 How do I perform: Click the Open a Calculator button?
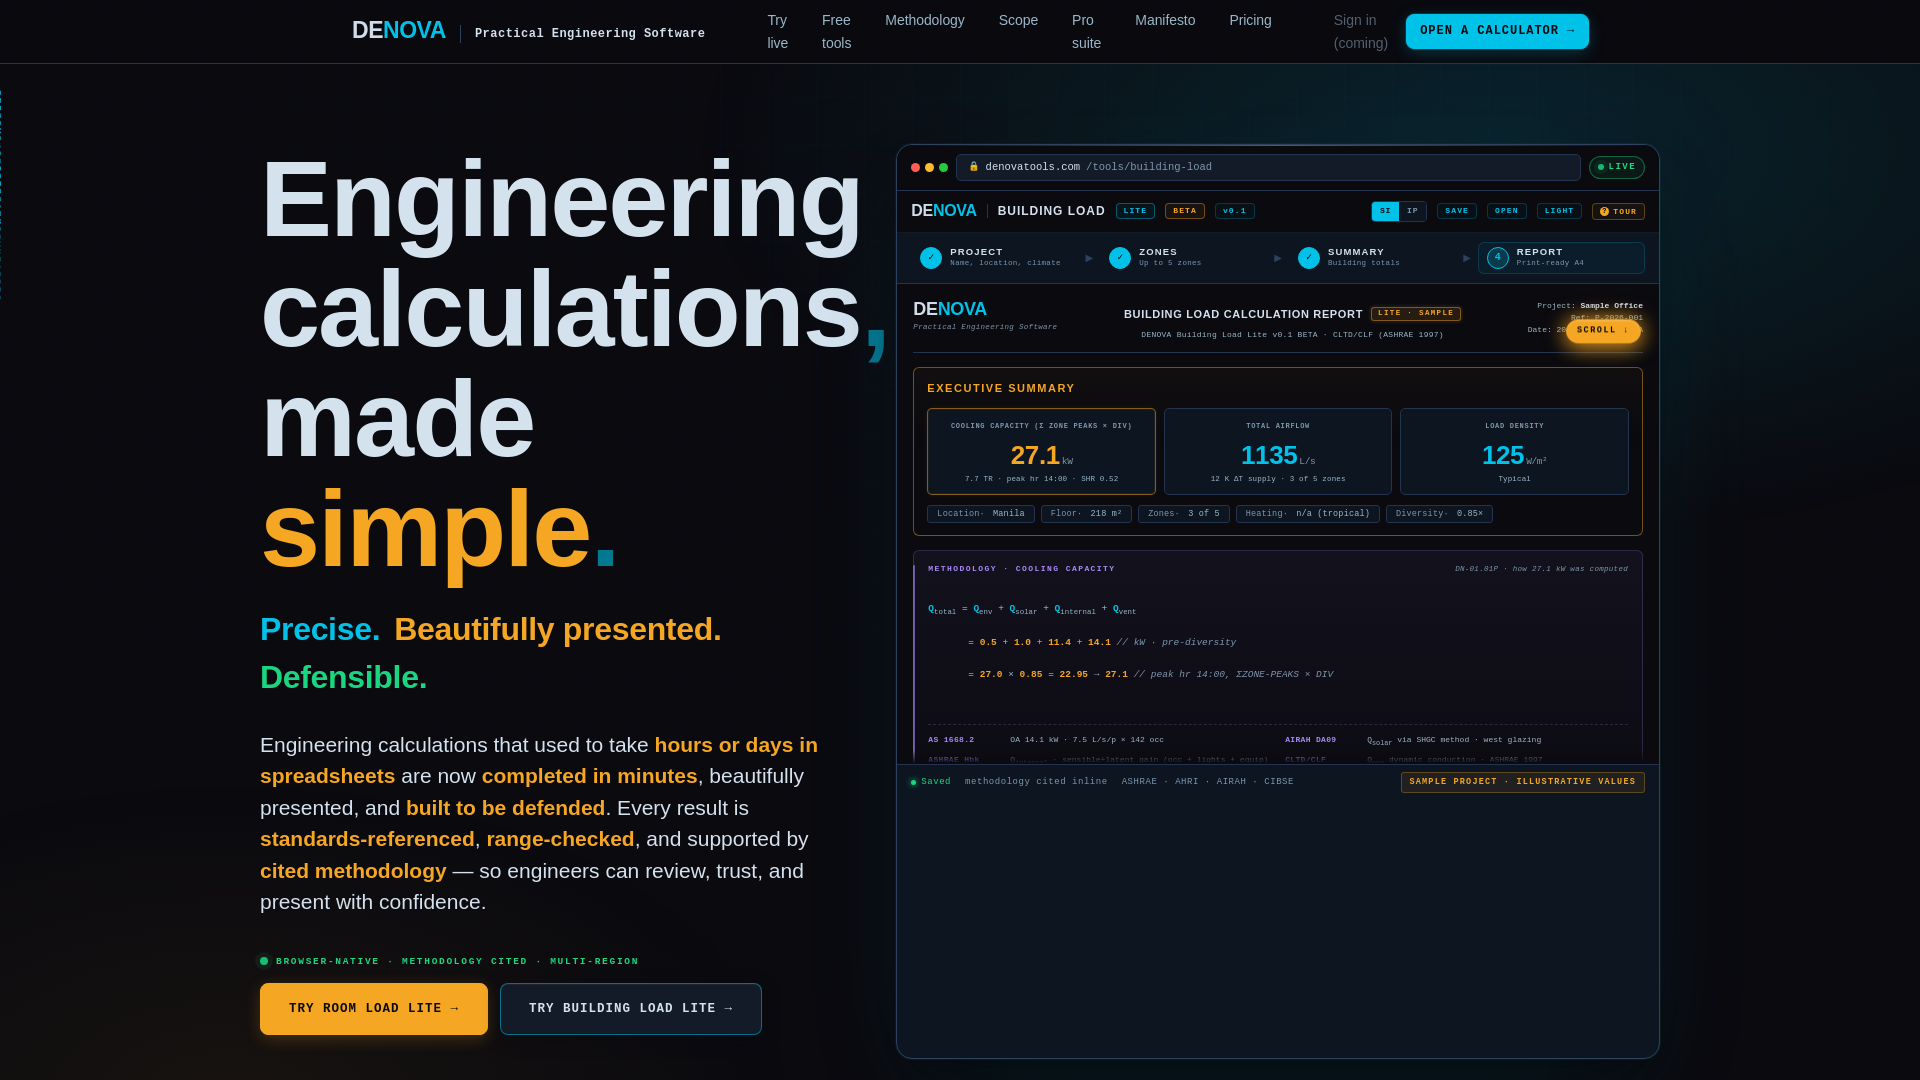[x=1497, y=31]
